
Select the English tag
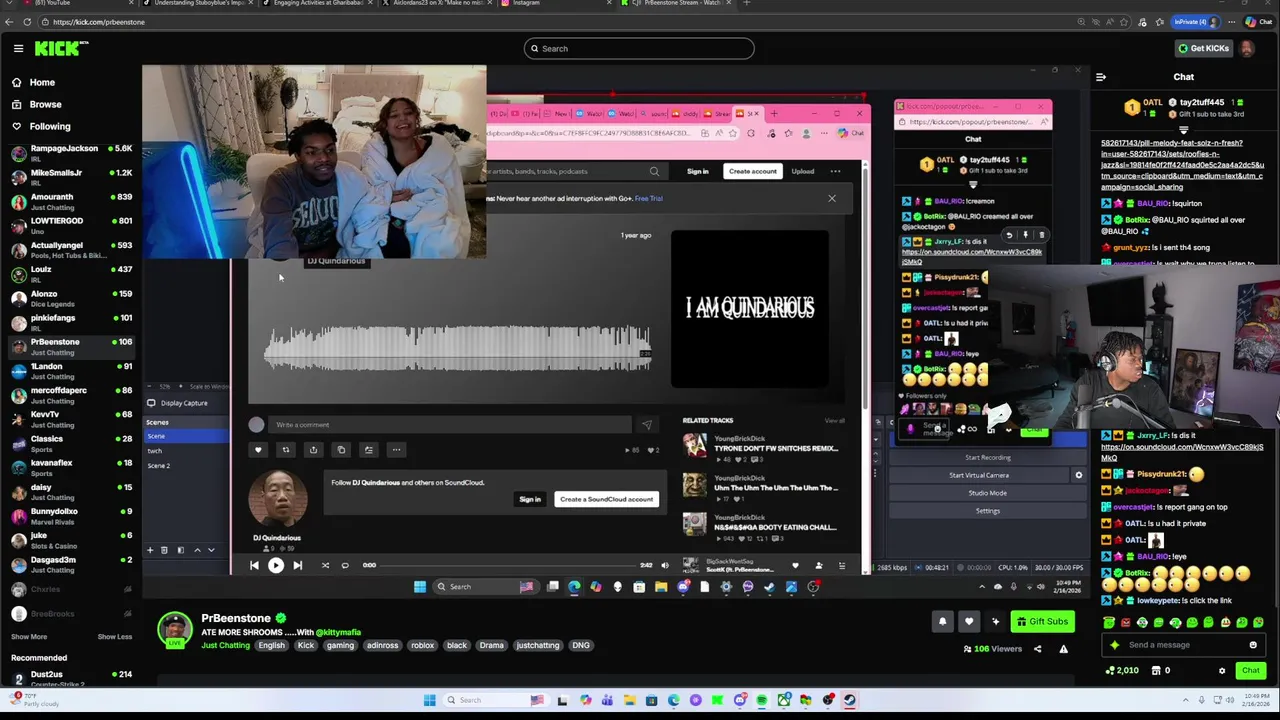click(x=272, y=646)
